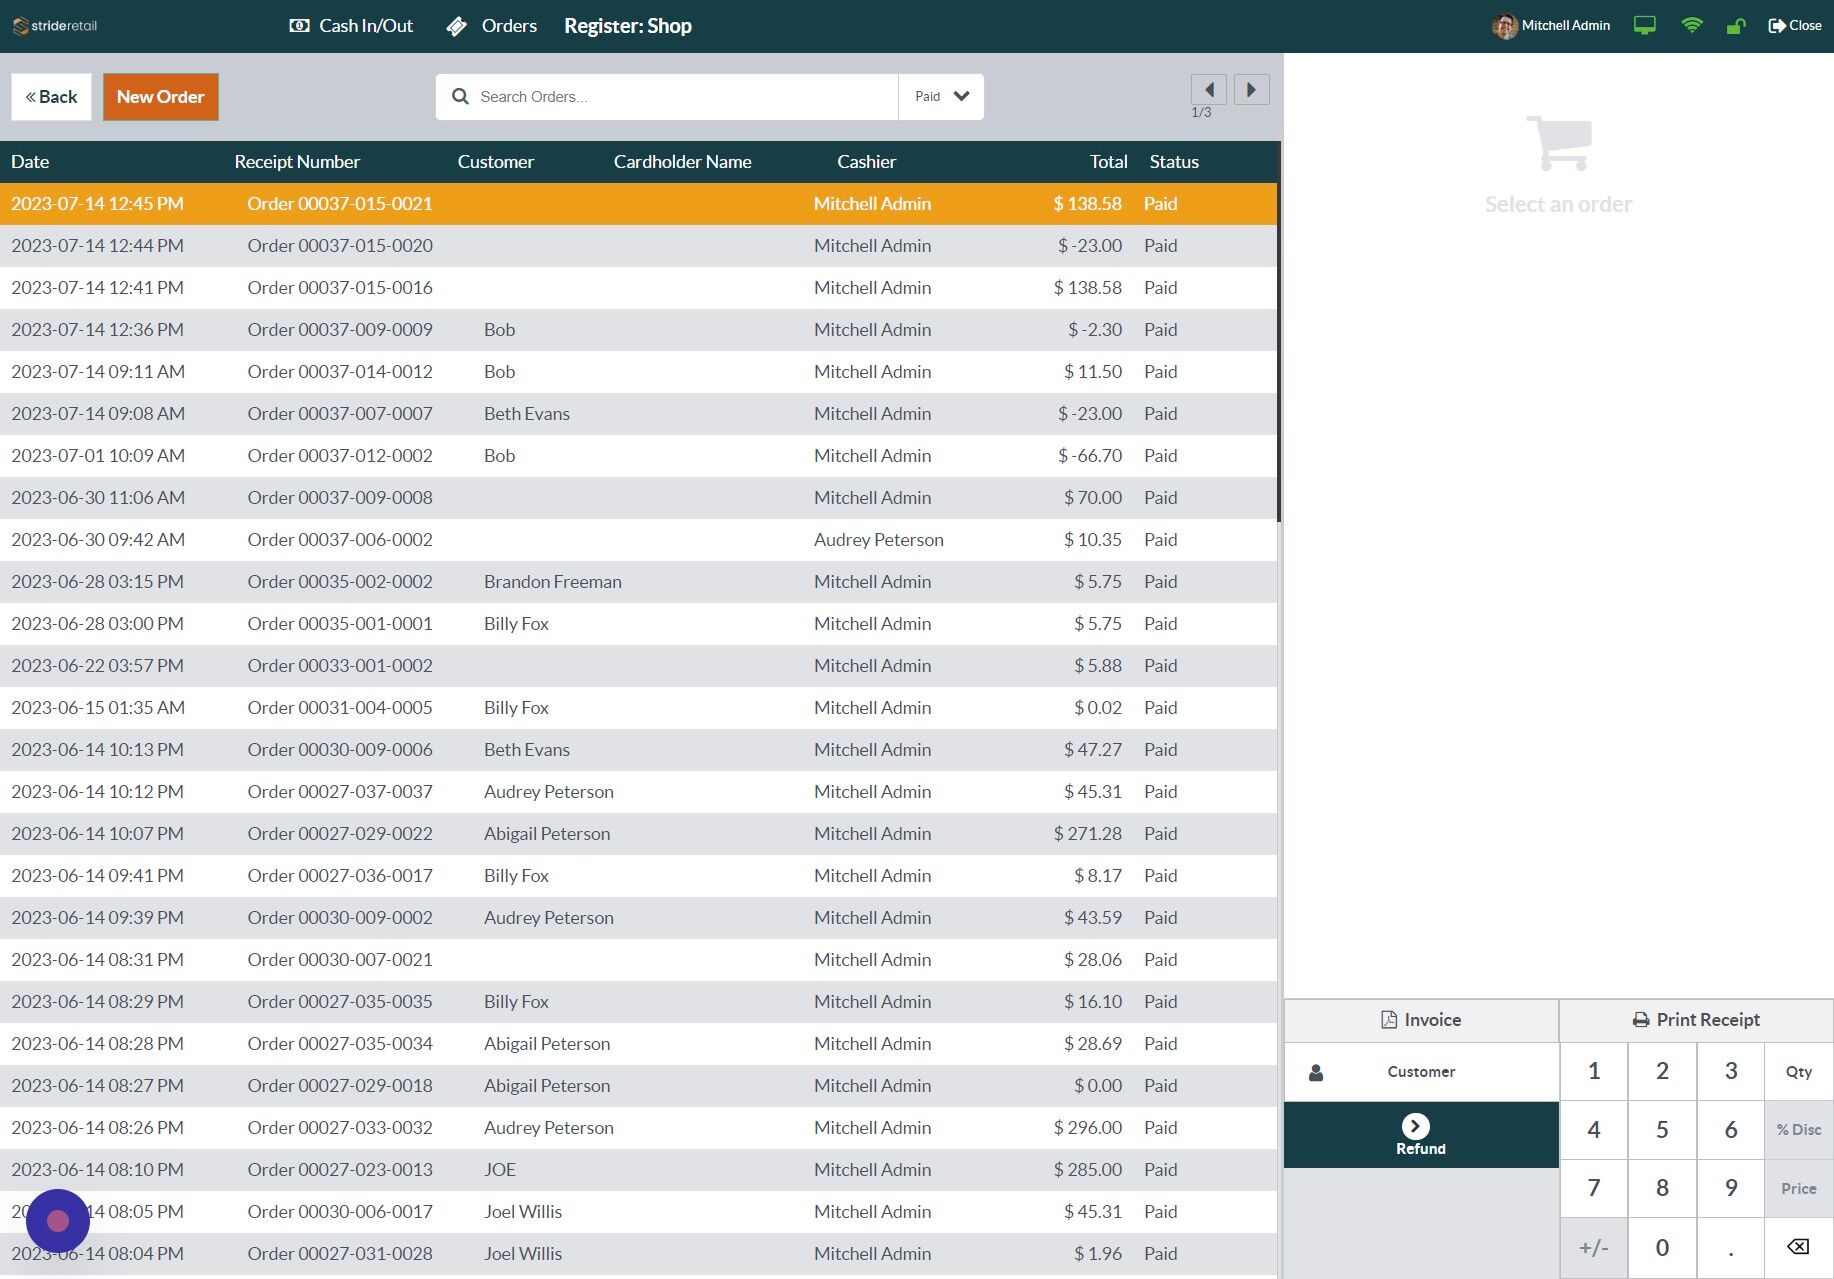The height and width of the screenshot is (1279, 1834).
Task: Select Order 00033-001-0002
Action: (x=638, y=666)
